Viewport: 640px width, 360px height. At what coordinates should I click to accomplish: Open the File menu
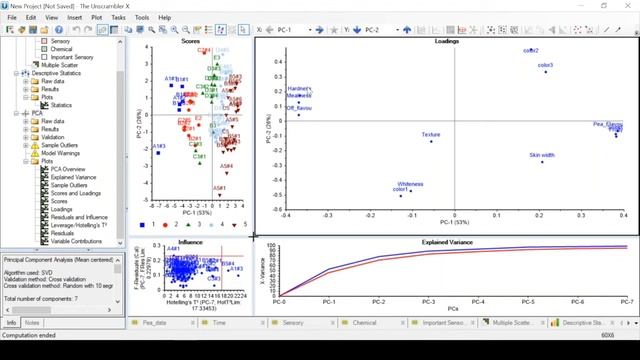(12, 18)
